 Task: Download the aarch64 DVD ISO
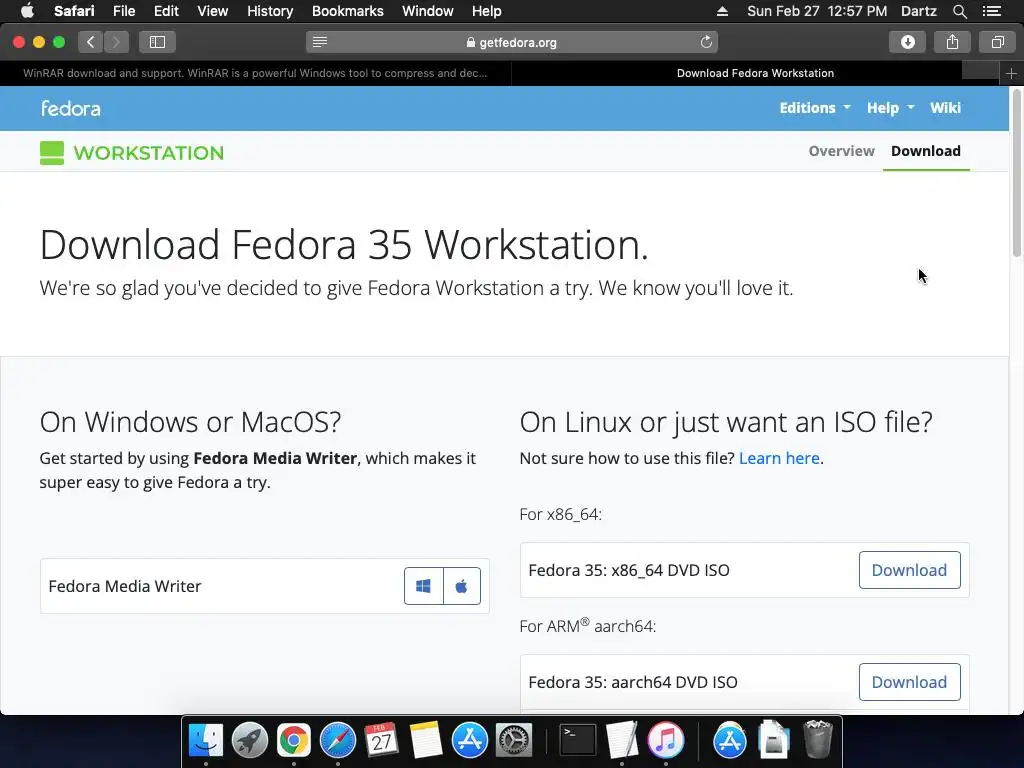[x=909, y=682]
